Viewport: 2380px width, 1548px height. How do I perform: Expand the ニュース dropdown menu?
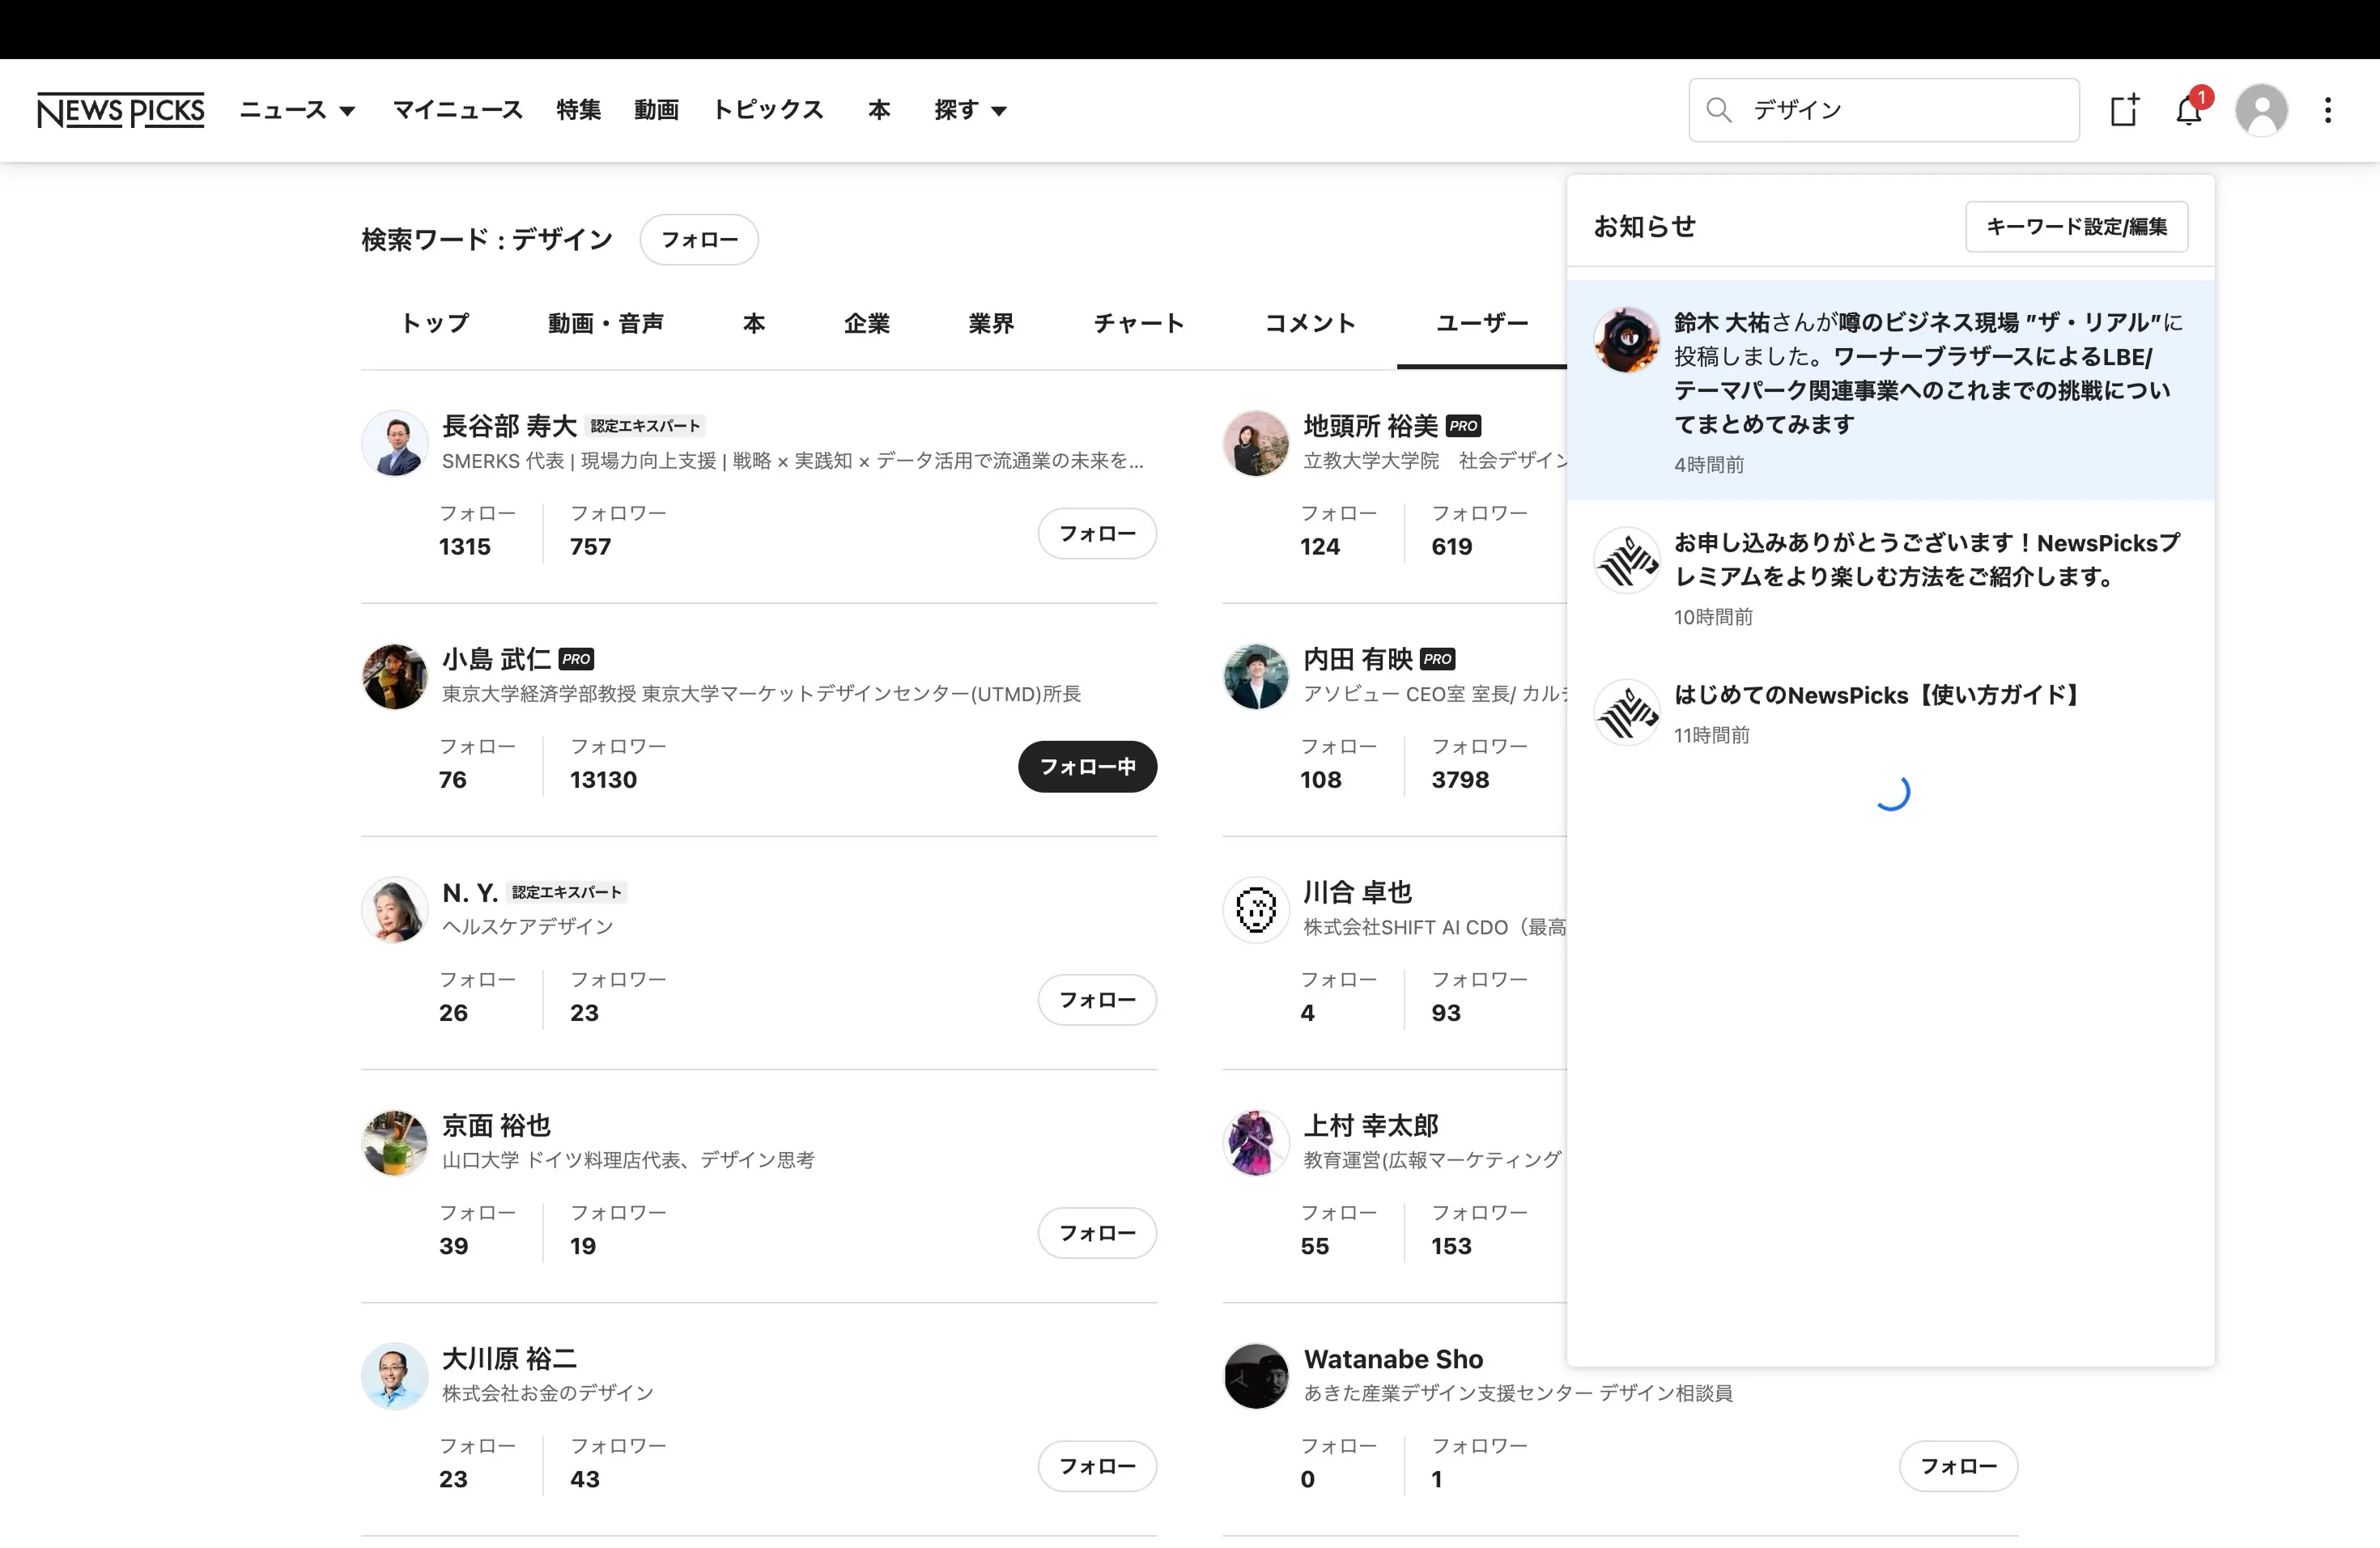point(297,110)
